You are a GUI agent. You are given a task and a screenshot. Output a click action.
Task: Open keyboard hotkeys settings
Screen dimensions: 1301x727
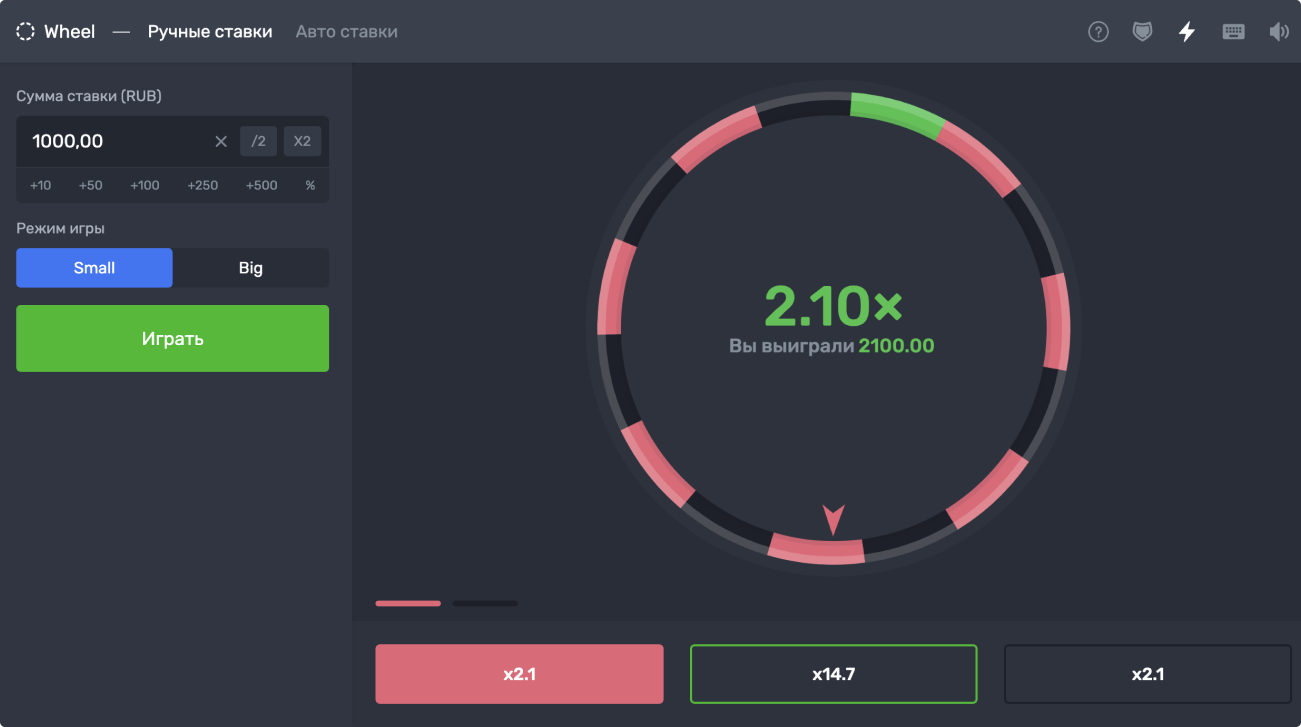click(x=1233, y=31)
